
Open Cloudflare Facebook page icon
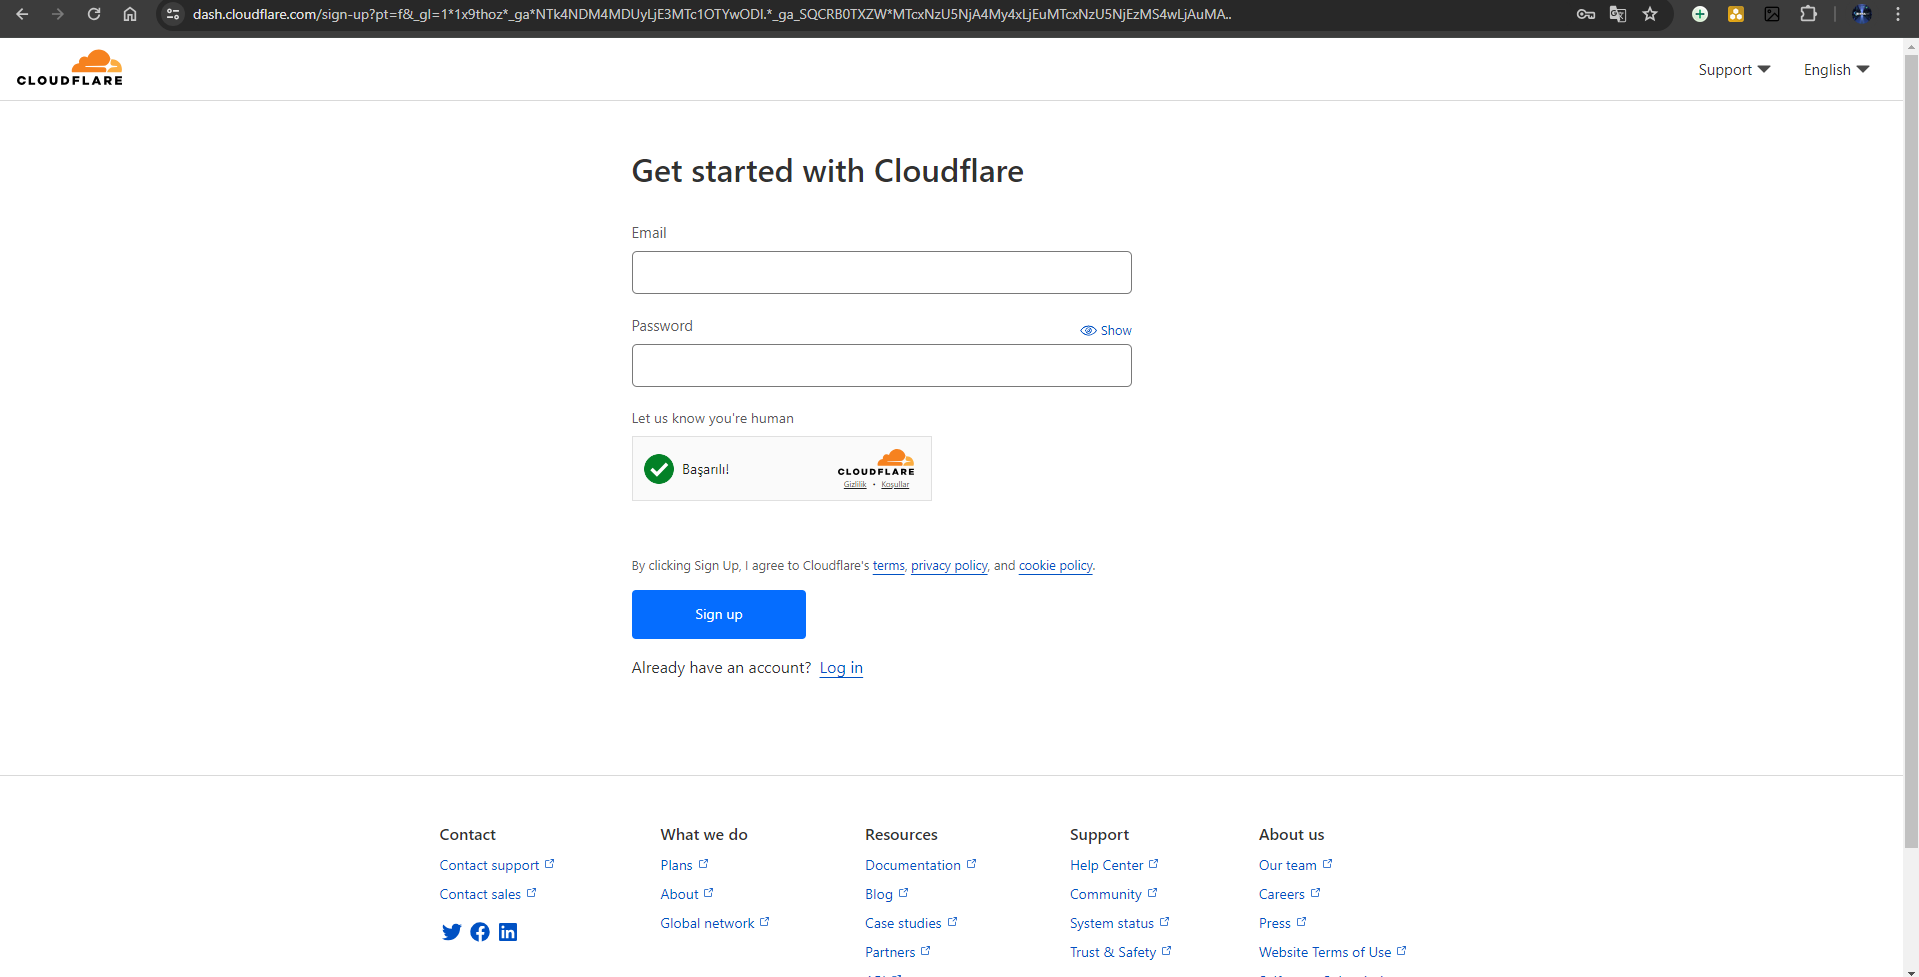tap(480, 932)
